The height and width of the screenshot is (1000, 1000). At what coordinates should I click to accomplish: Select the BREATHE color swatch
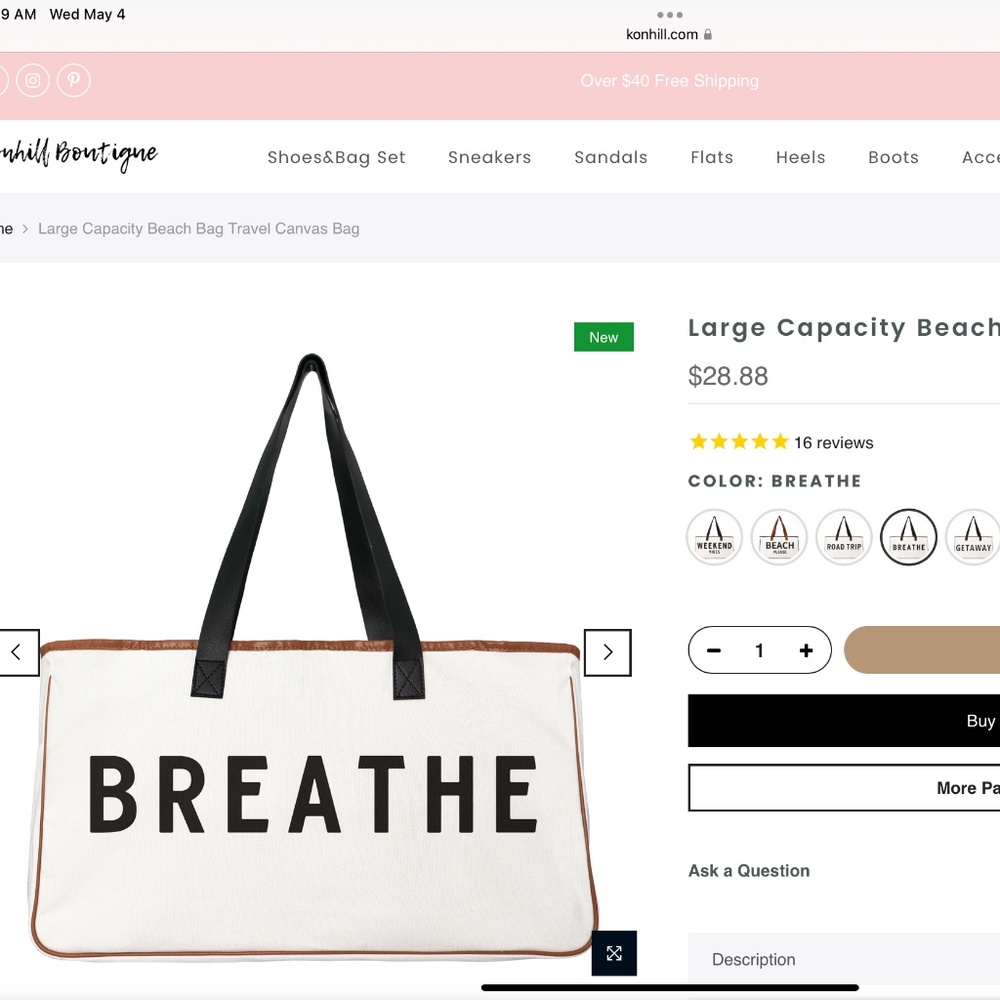coord(909,537)
